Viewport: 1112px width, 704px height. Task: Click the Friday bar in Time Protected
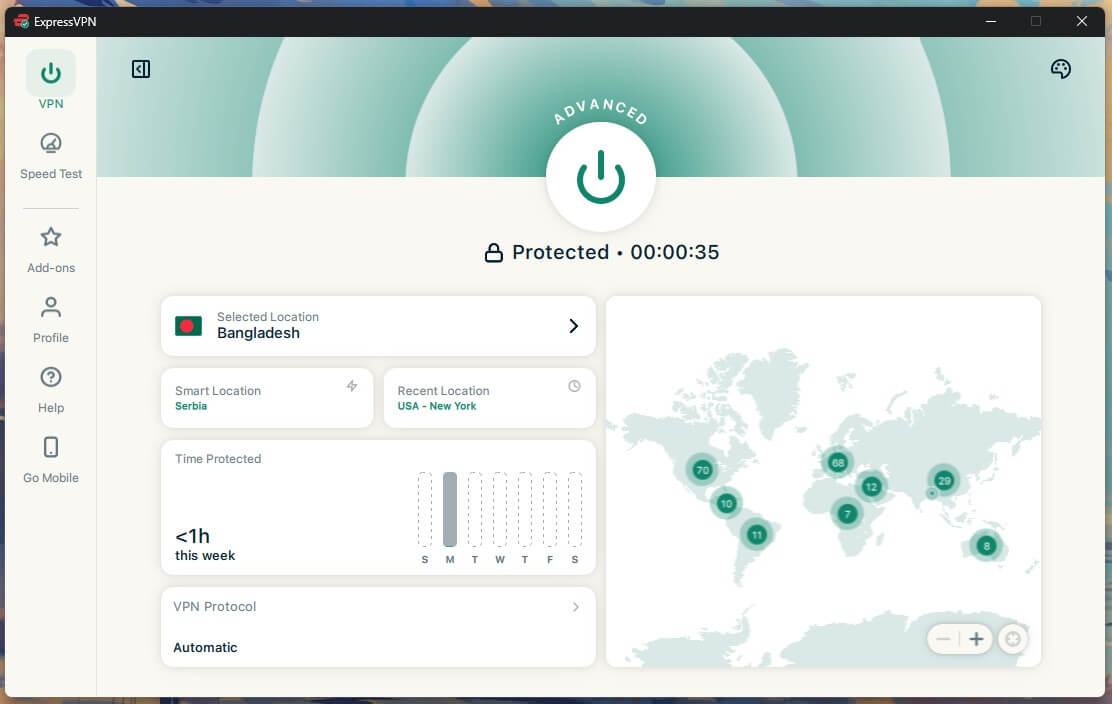click(550, 509)
